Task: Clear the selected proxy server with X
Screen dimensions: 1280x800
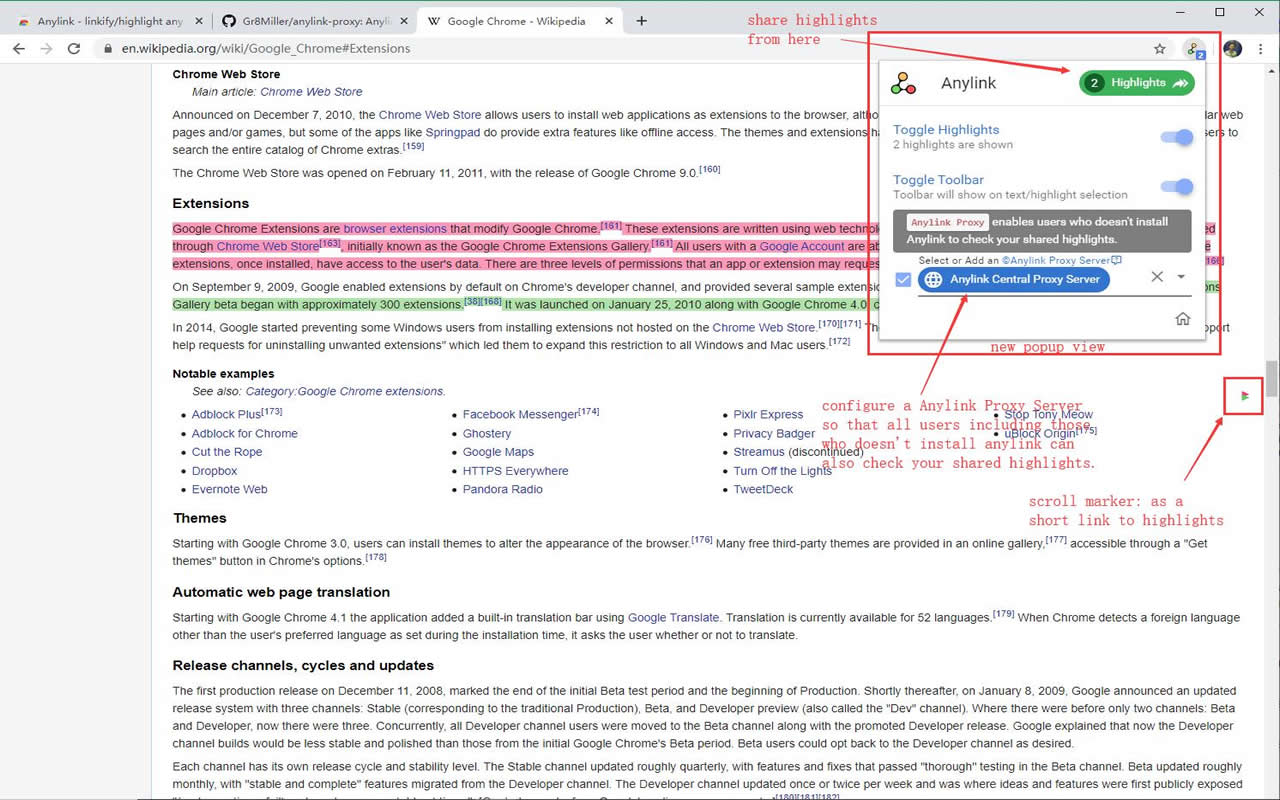Action: pyautogui.click(x=1157, y=277)
